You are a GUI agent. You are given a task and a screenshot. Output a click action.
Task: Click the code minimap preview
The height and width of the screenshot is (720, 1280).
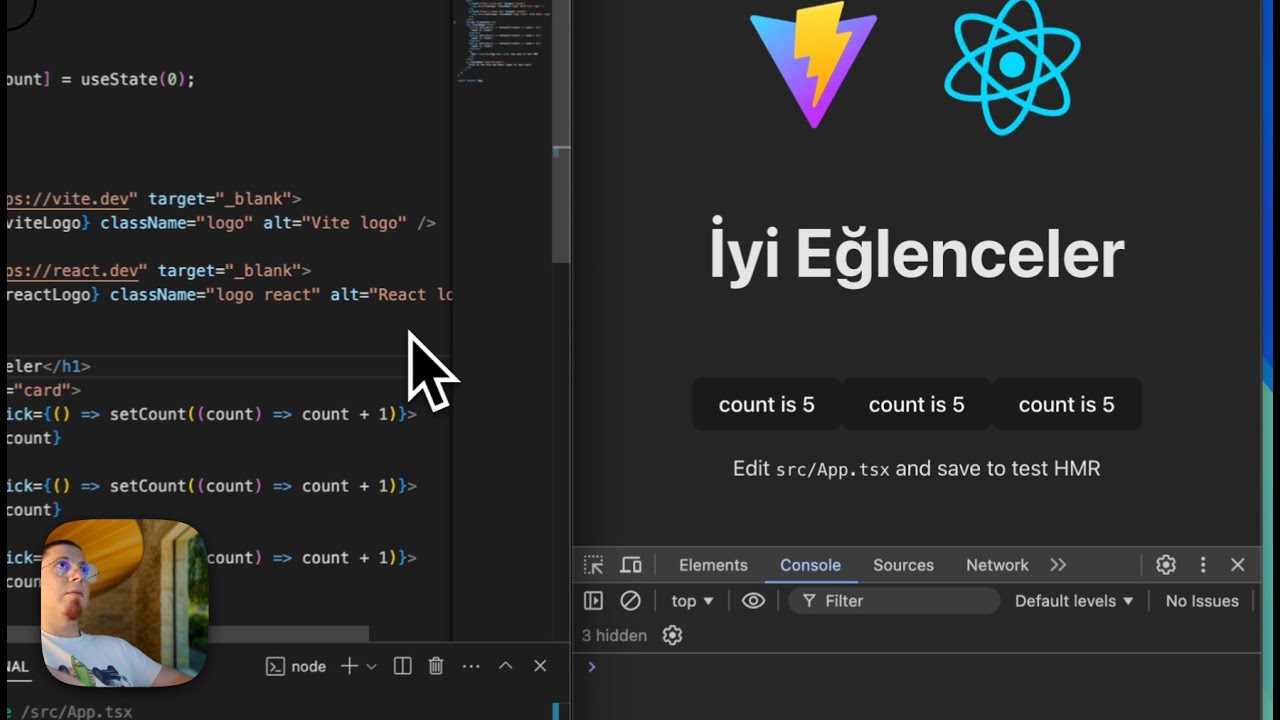tap(500, 41)
